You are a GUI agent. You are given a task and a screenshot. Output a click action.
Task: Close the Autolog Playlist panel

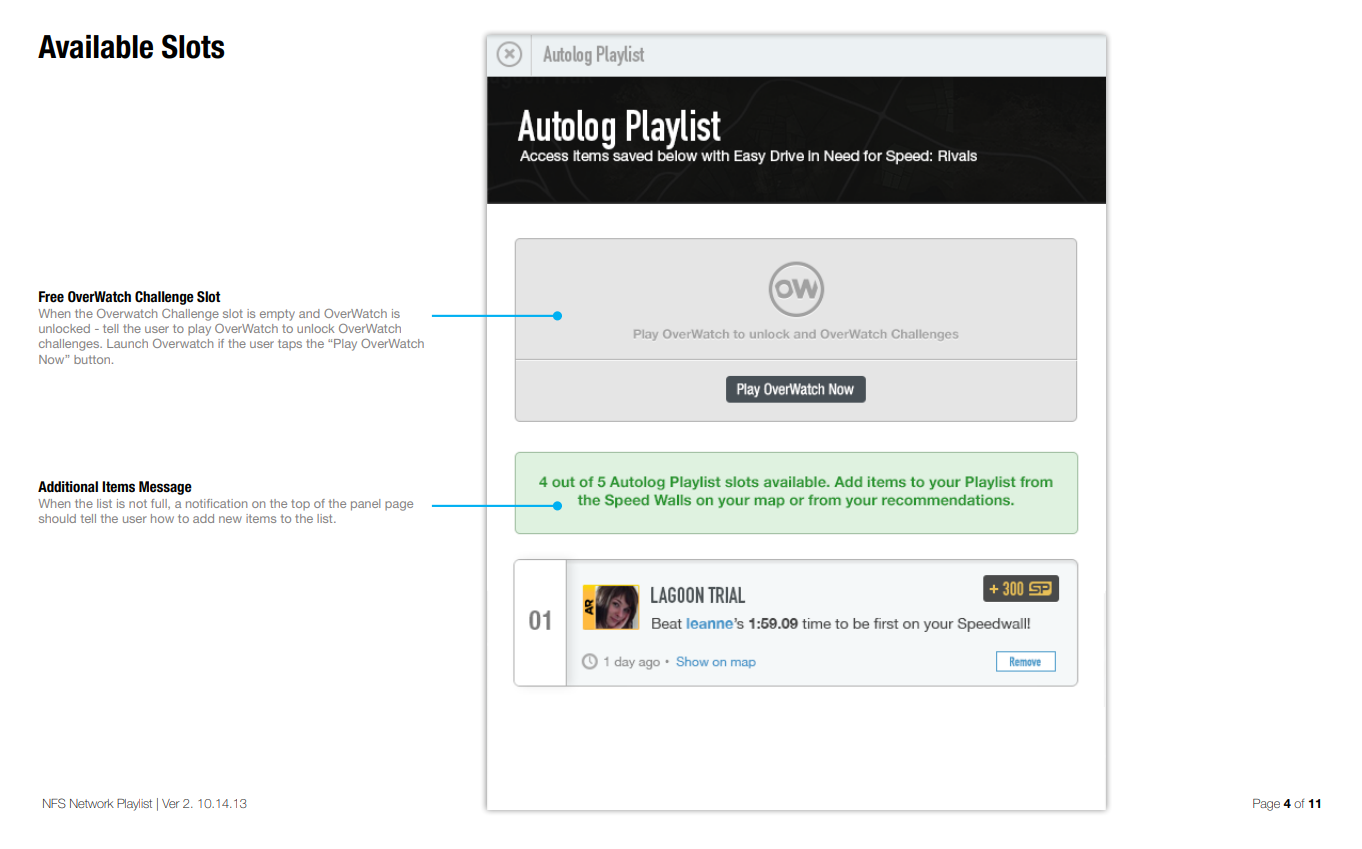tap(509, 54)
